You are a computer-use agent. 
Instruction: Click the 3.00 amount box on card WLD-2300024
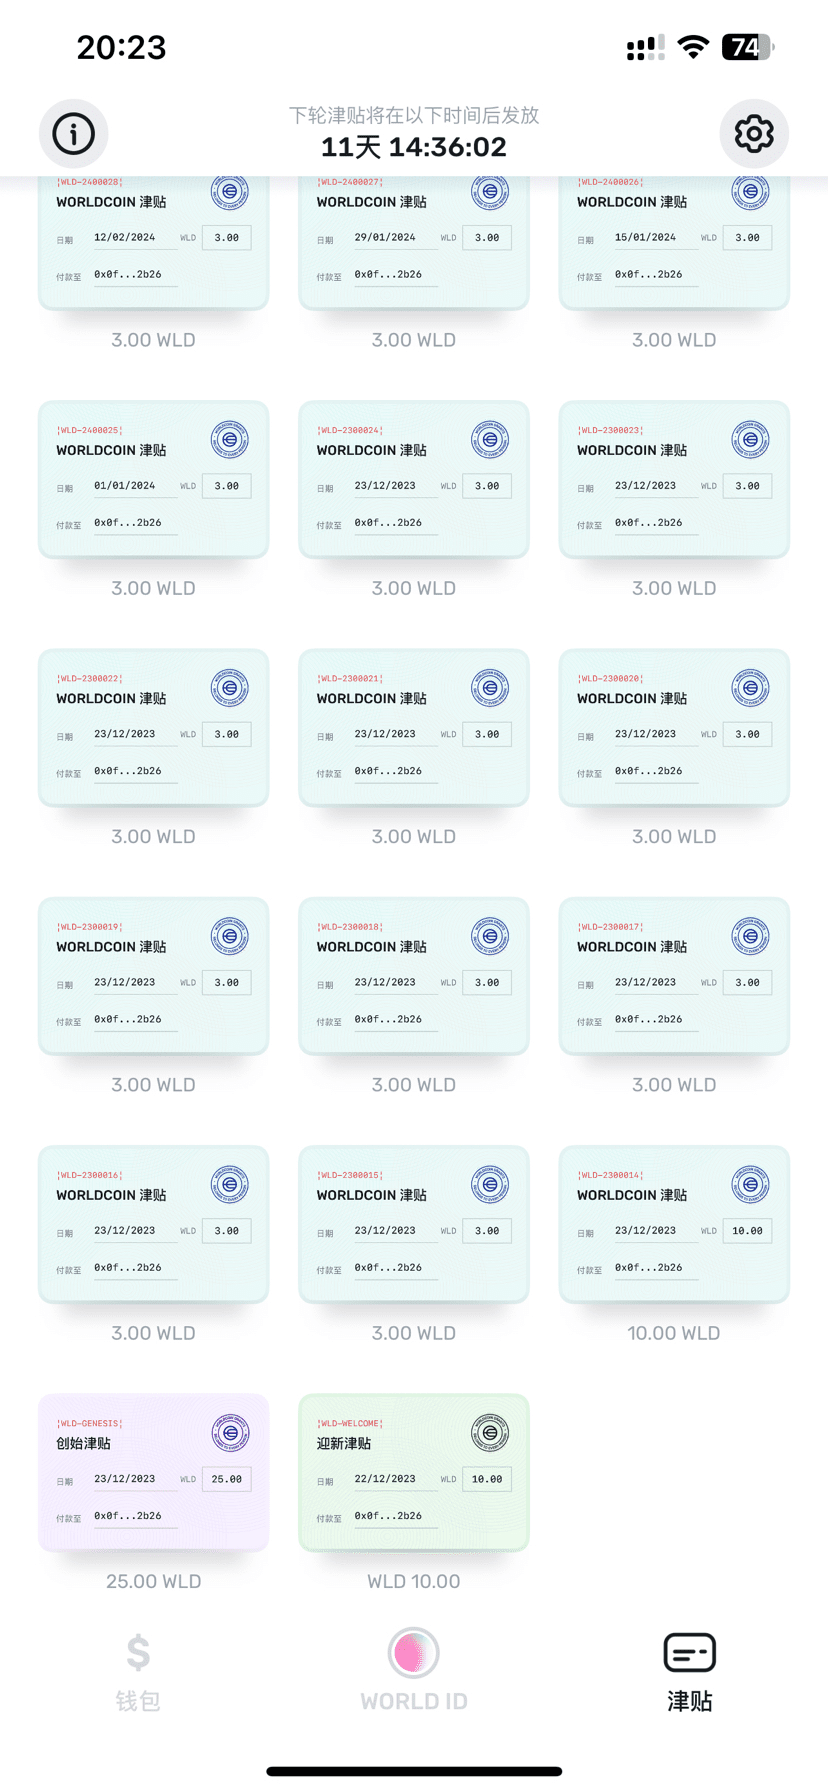[487, 486]
